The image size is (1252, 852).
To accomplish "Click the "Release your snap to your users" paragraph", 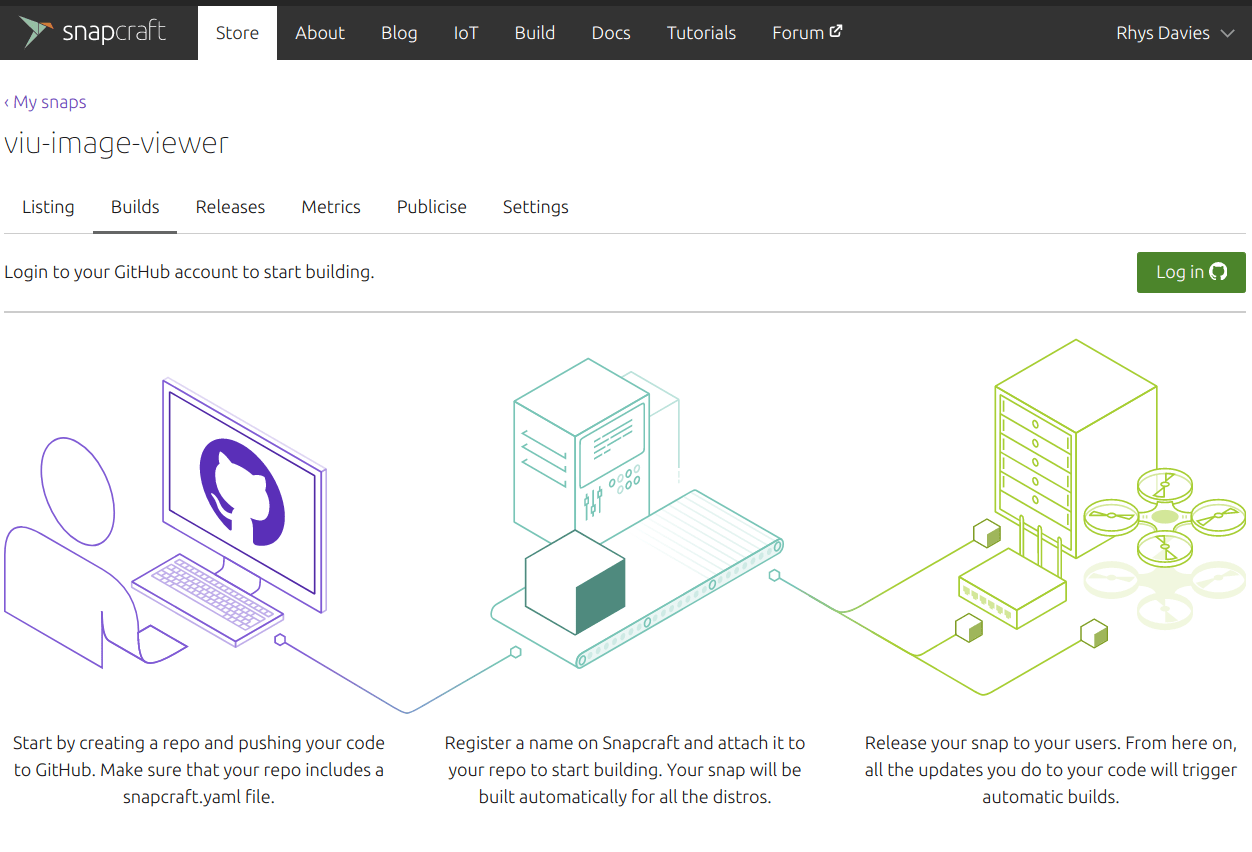I will point(1051,771).
